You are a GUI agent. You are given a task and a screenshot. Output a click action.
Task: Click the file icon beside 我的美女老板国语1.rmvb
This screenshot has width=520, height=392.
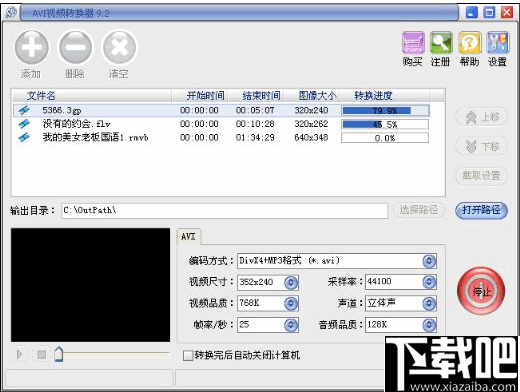[24, 137]
